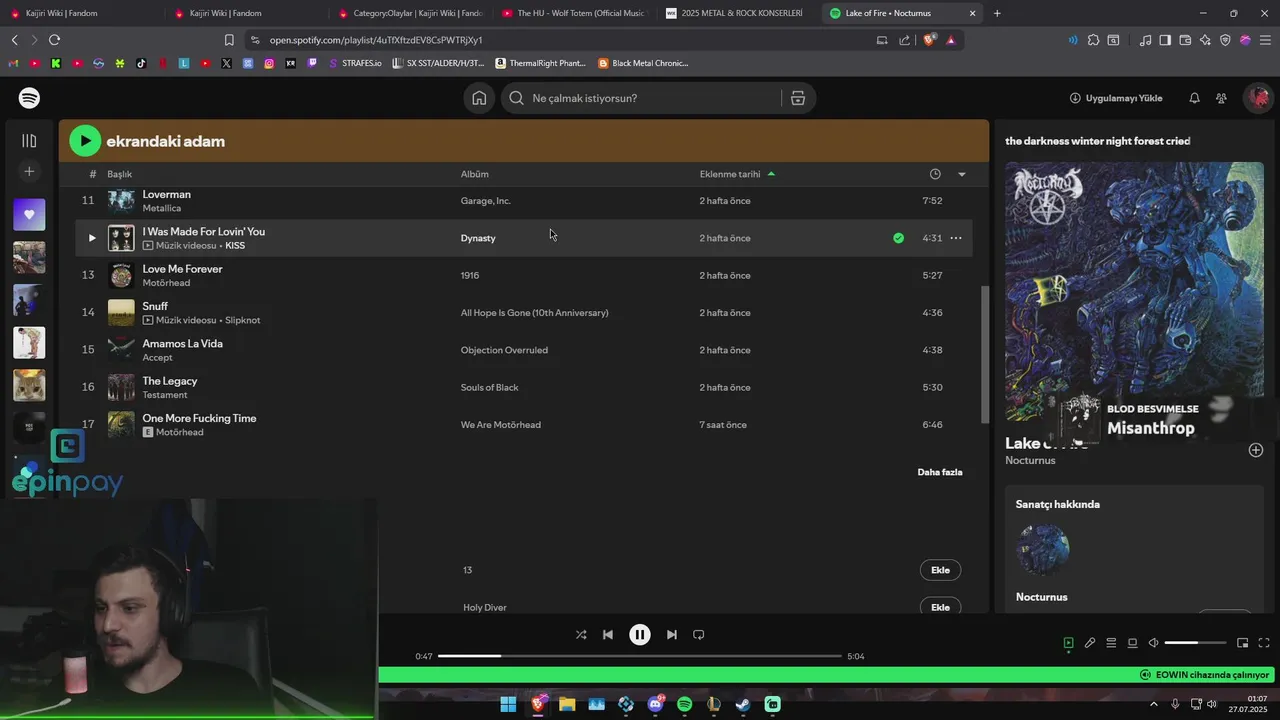Open the Motörhead artist link under Love Me Forever
Viewport: 1280px width, 720px height.
click(x=166, y=283)
